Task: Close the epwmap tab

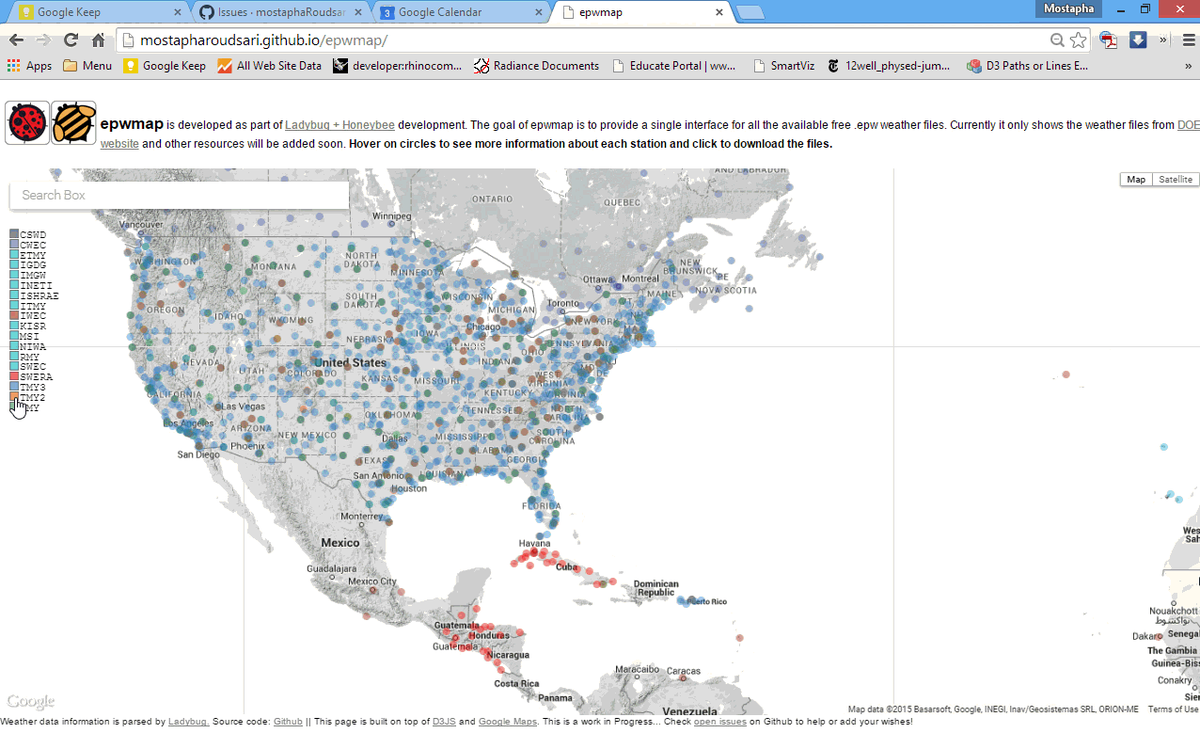Action: [718, 13]
